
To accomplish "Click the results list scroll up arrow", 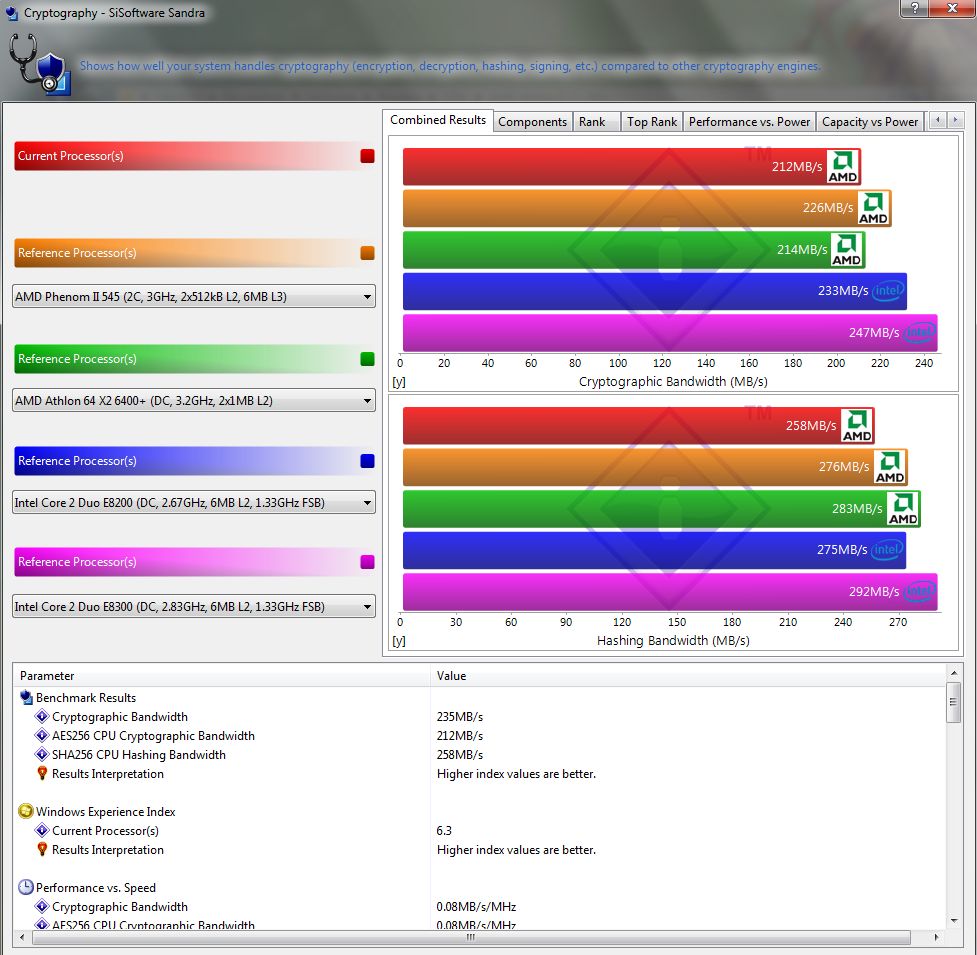I will [953, 673].
